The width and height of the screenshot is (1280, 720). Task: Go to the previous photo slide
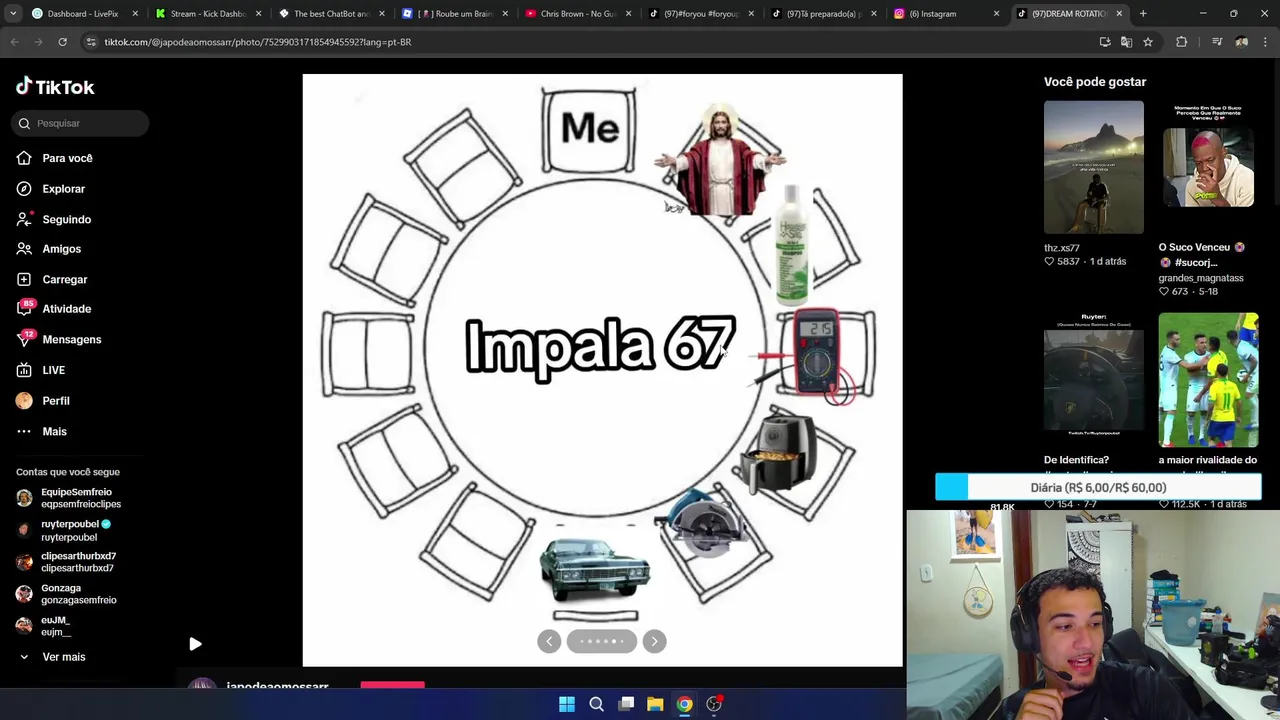549,641
